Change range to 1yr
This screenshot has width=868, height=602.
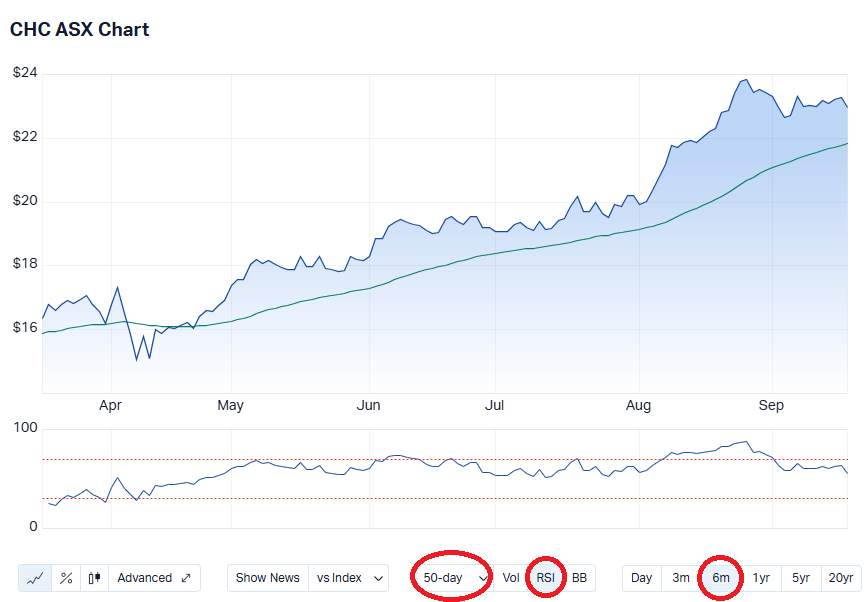coord(761,578)
